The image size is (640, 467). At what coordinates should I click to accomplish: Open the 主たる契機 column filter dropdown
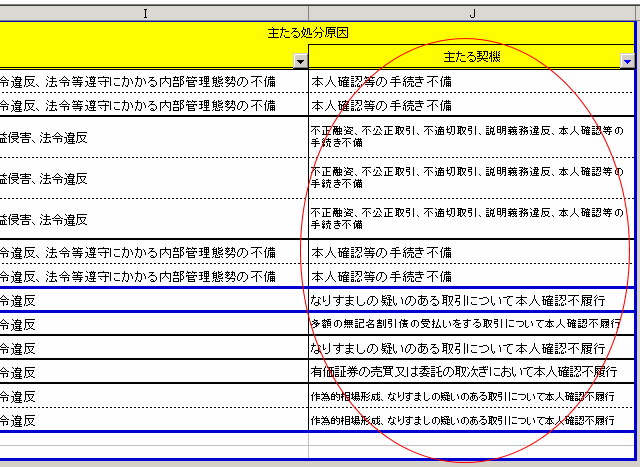(627, 60)
